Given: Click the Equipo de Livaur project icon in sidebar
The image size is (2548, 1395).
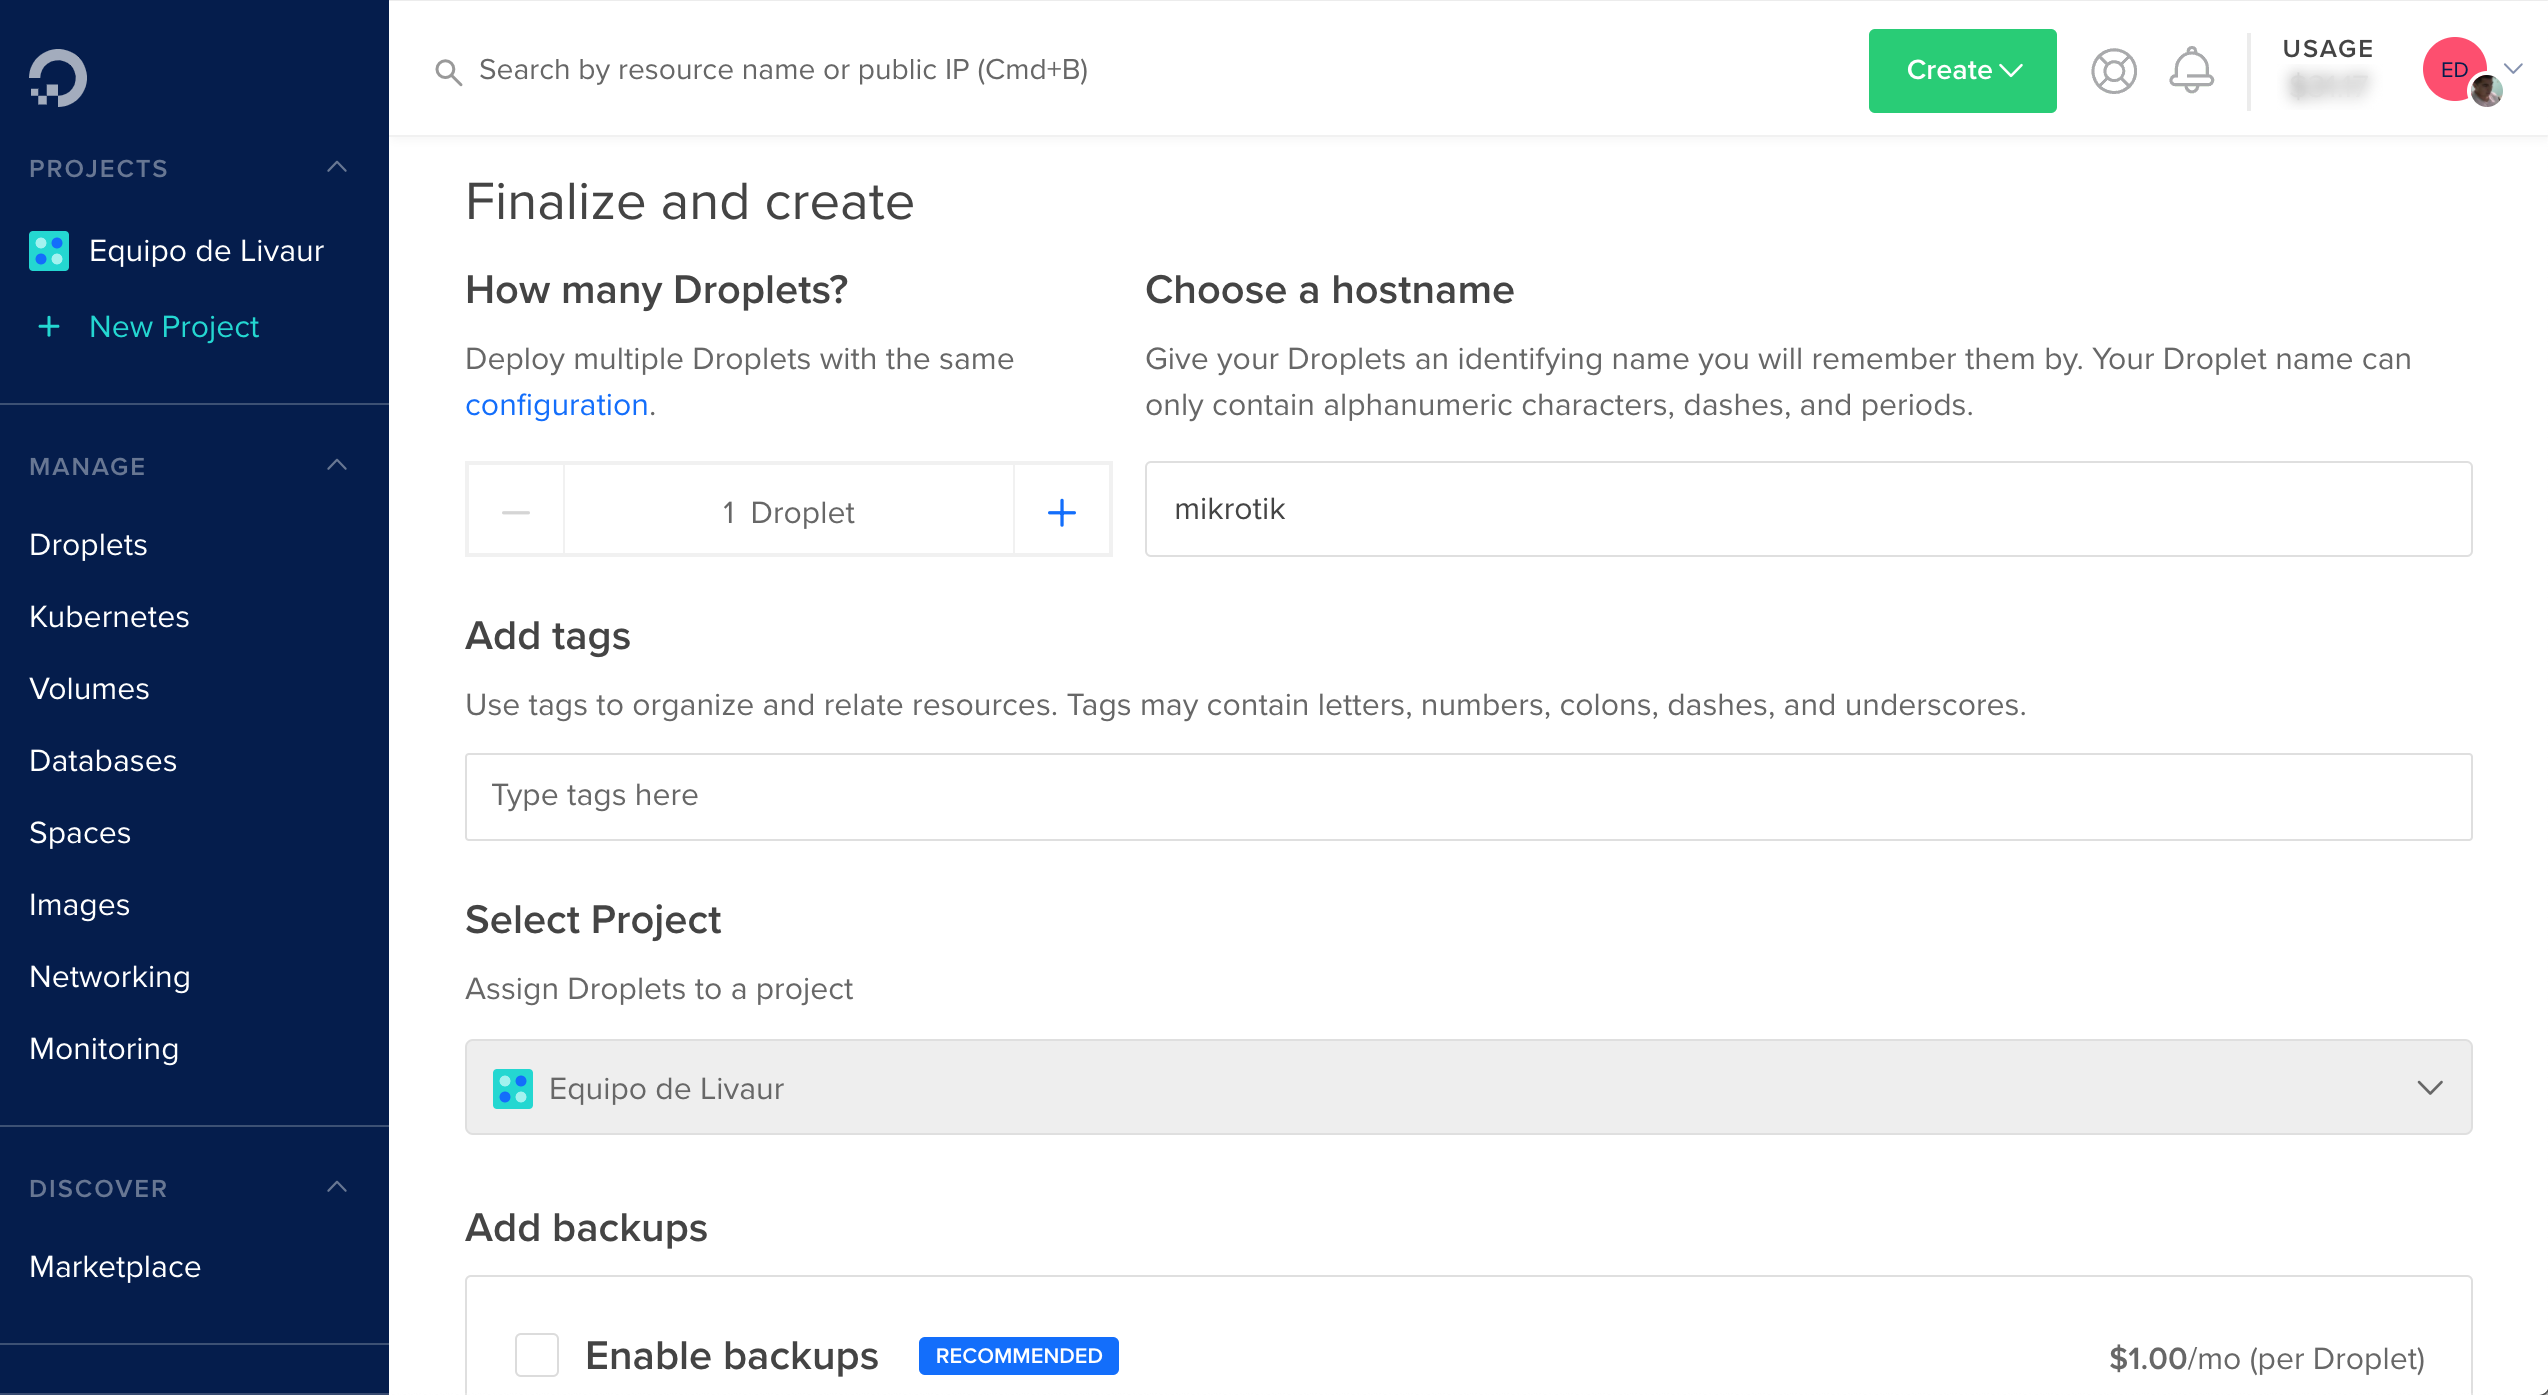Looking at the screenshot, I should [x=49, y=251].
